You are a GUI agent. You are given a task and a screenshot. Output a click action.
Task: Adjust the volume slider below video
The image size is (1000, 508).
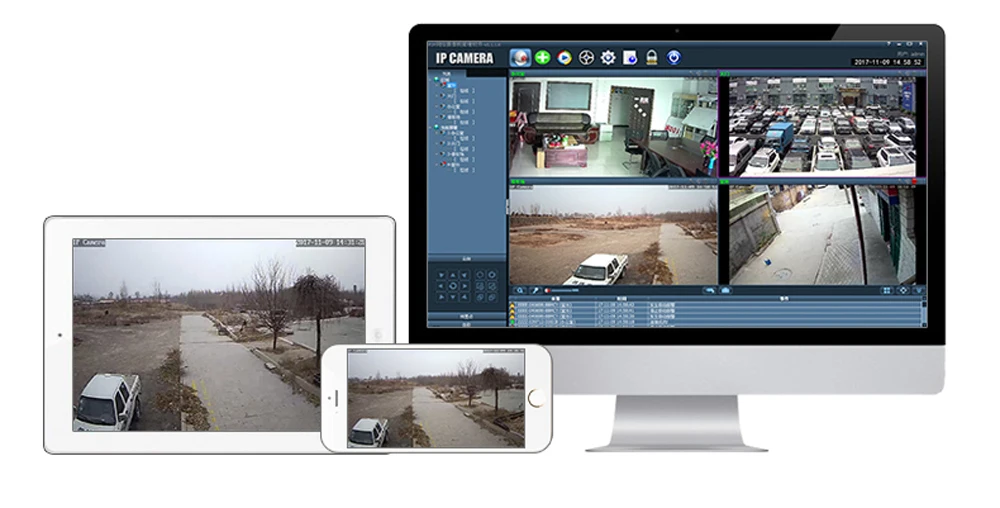pos(564,291)
